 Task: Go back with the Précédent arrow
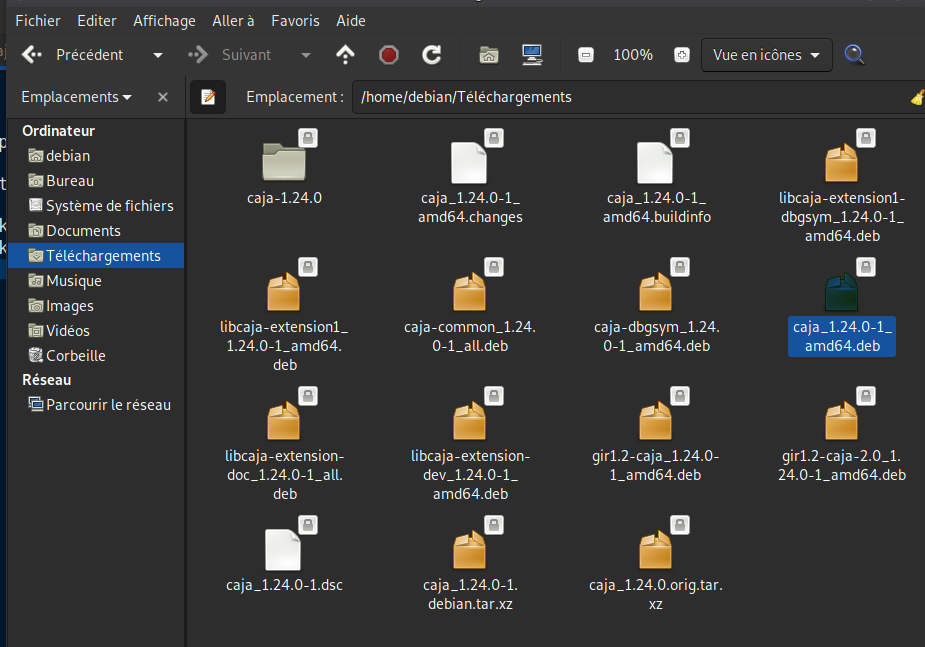(x=32, y=55)
